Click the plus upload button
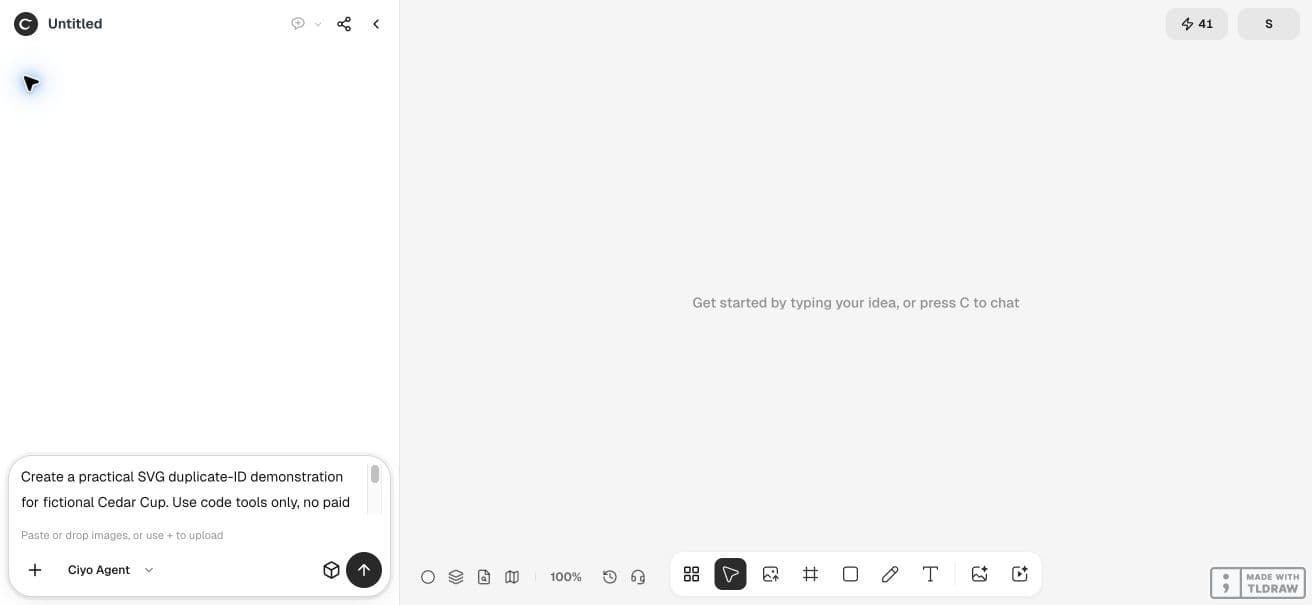This screenshot has width=1312, height=605. point(35,570)
